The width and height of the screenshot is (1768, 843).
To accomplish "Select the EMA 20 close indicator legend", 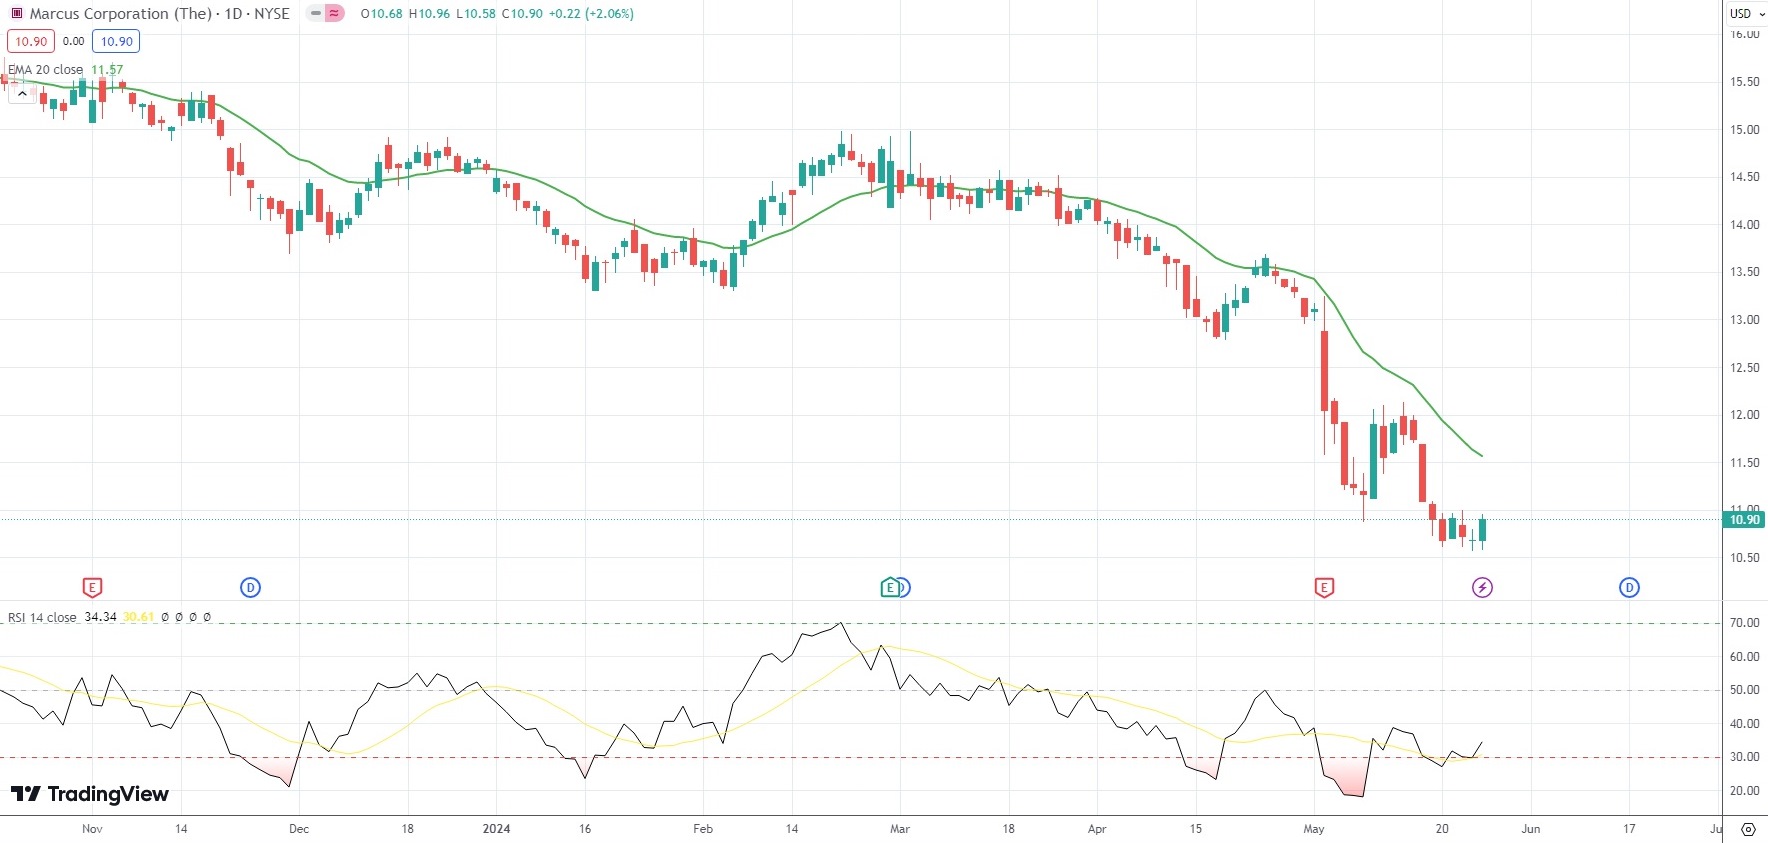I will tap(46, 70).
